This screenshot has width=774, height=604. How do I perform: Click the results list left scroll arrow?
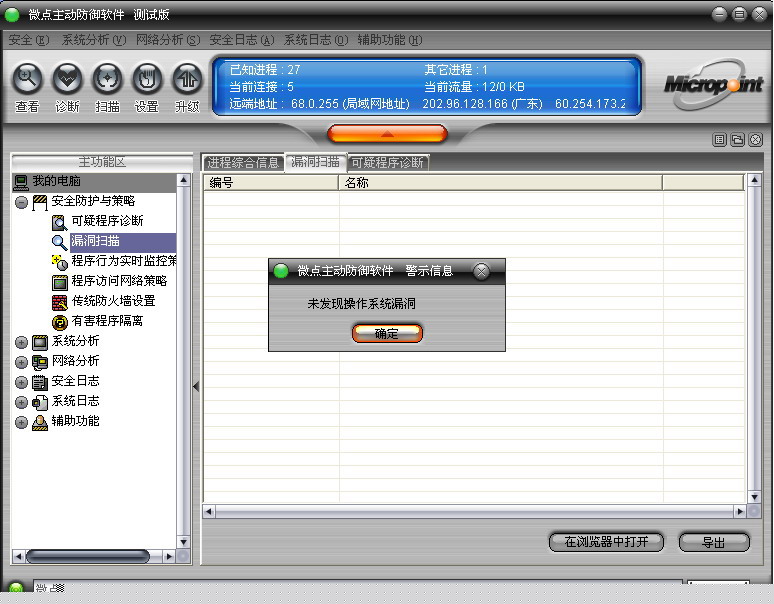click(x=209, y=511)
